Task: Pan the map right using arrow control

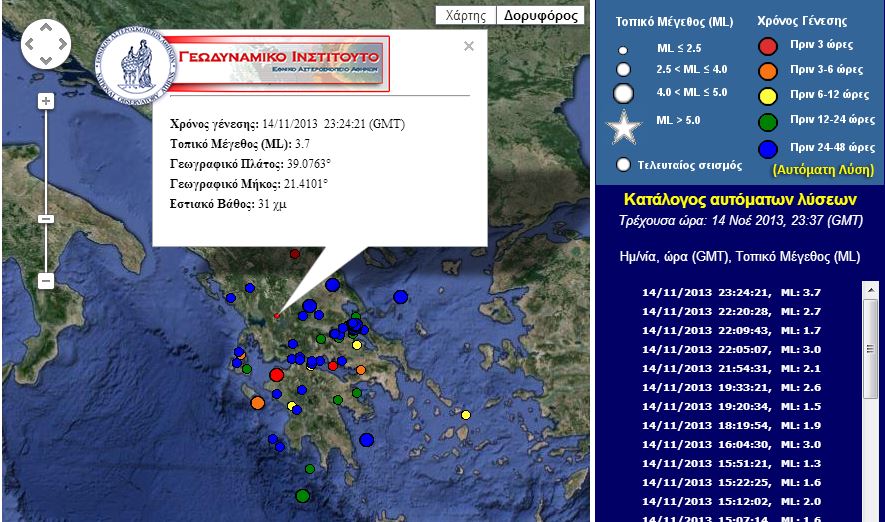Action: 60,45
